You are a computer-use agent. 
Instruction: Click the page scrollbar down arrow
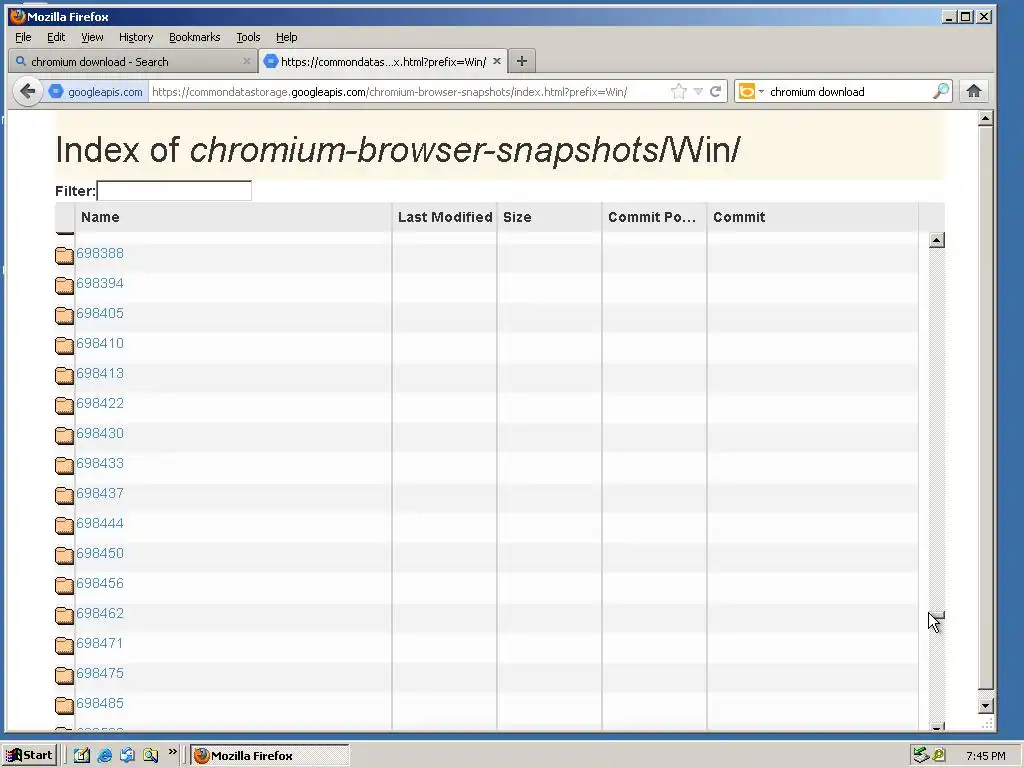pyautogui.click(x=986, y=706)
